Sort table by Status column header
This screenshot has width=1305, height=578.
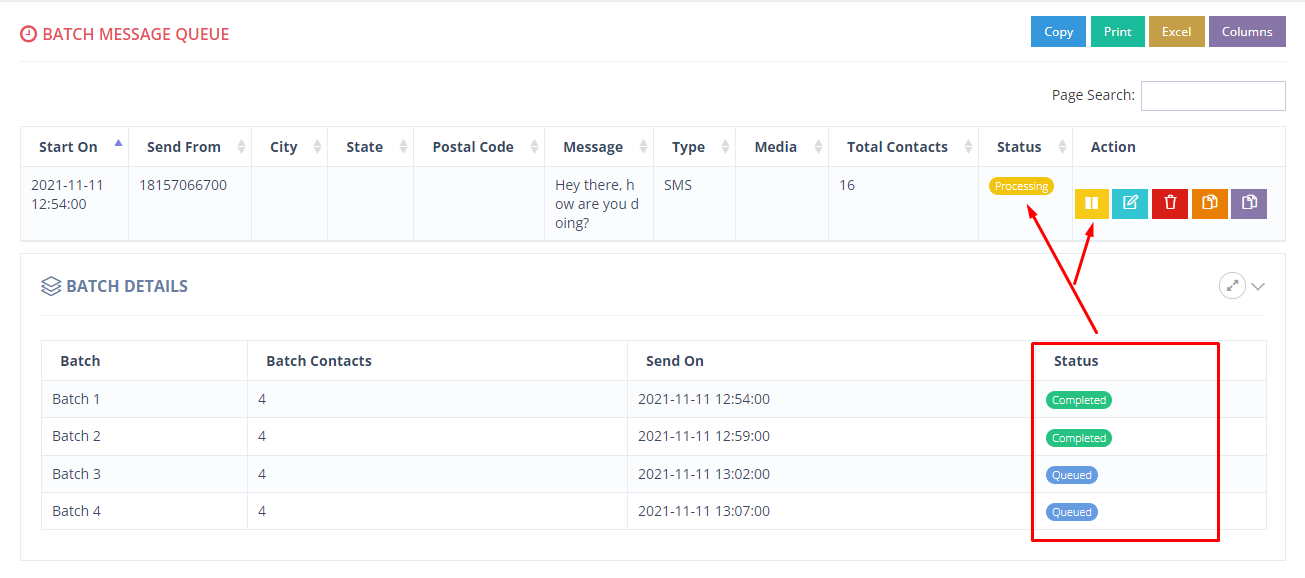pyautogui.click(x=1025, y=147)
